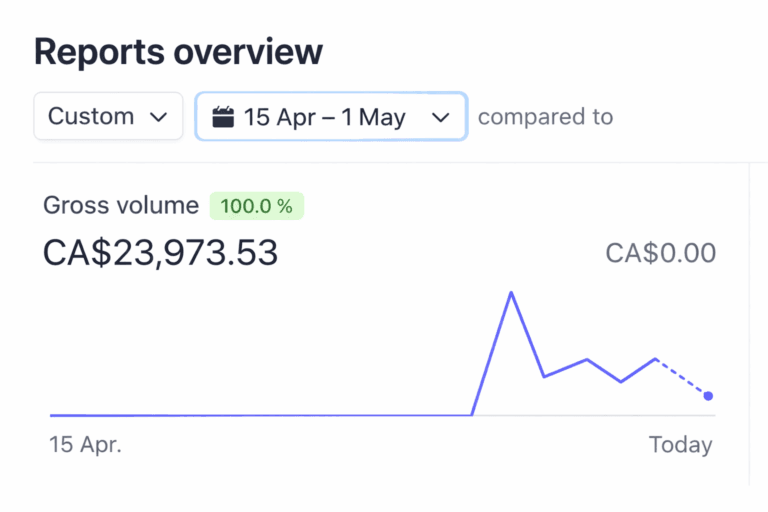The width and height of the screenshot is (768, 512).
Task: Click the valley right after the tallest peak
Action: pyautogui.click(x=544, y=377)
